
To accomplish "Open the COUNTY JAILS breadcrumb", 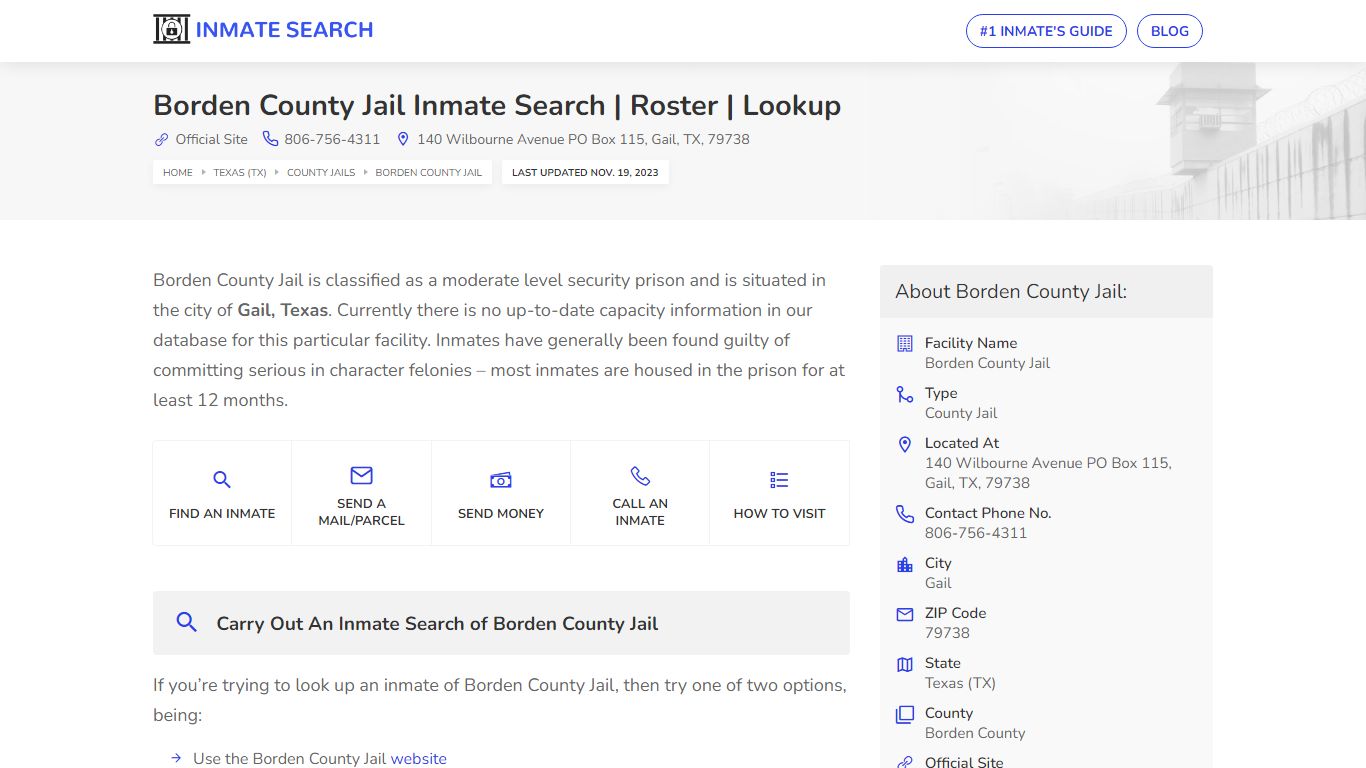I will pyautogui.click(x=321, y=172).
